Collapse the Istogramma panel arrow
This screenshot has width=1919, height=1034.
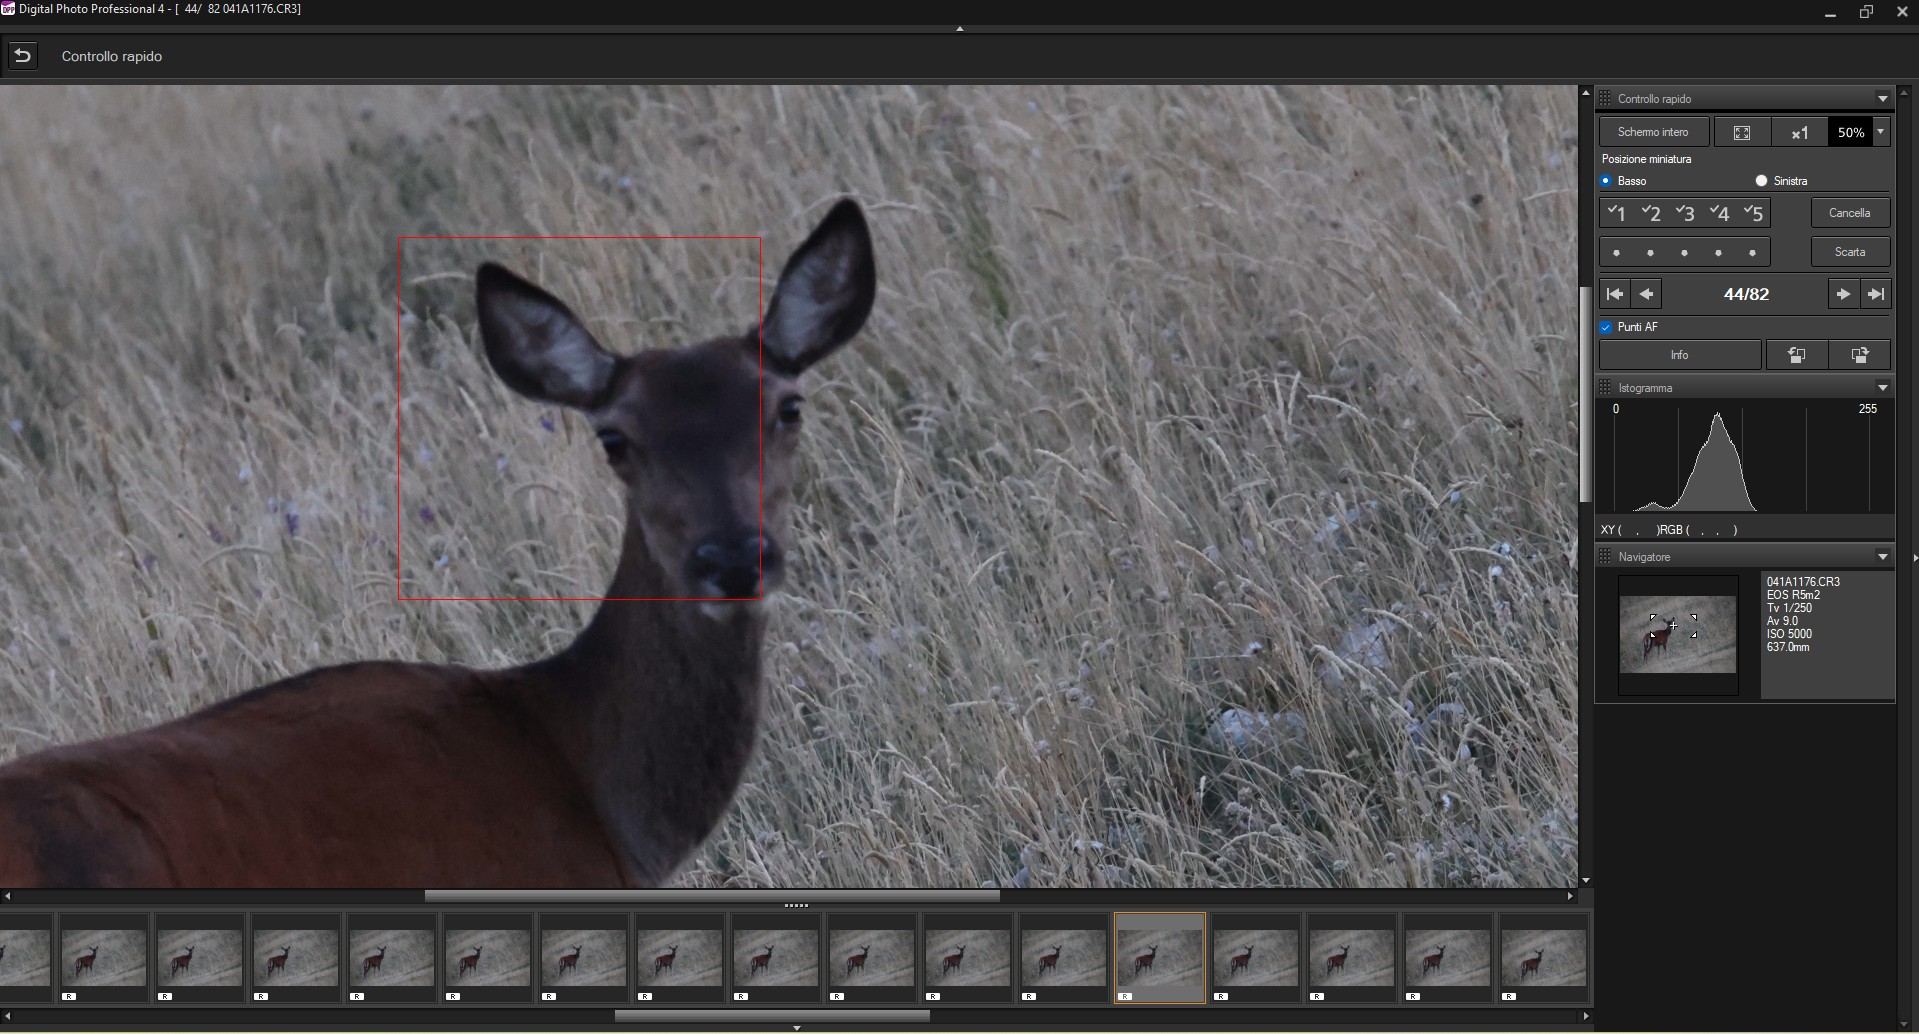1882,388
